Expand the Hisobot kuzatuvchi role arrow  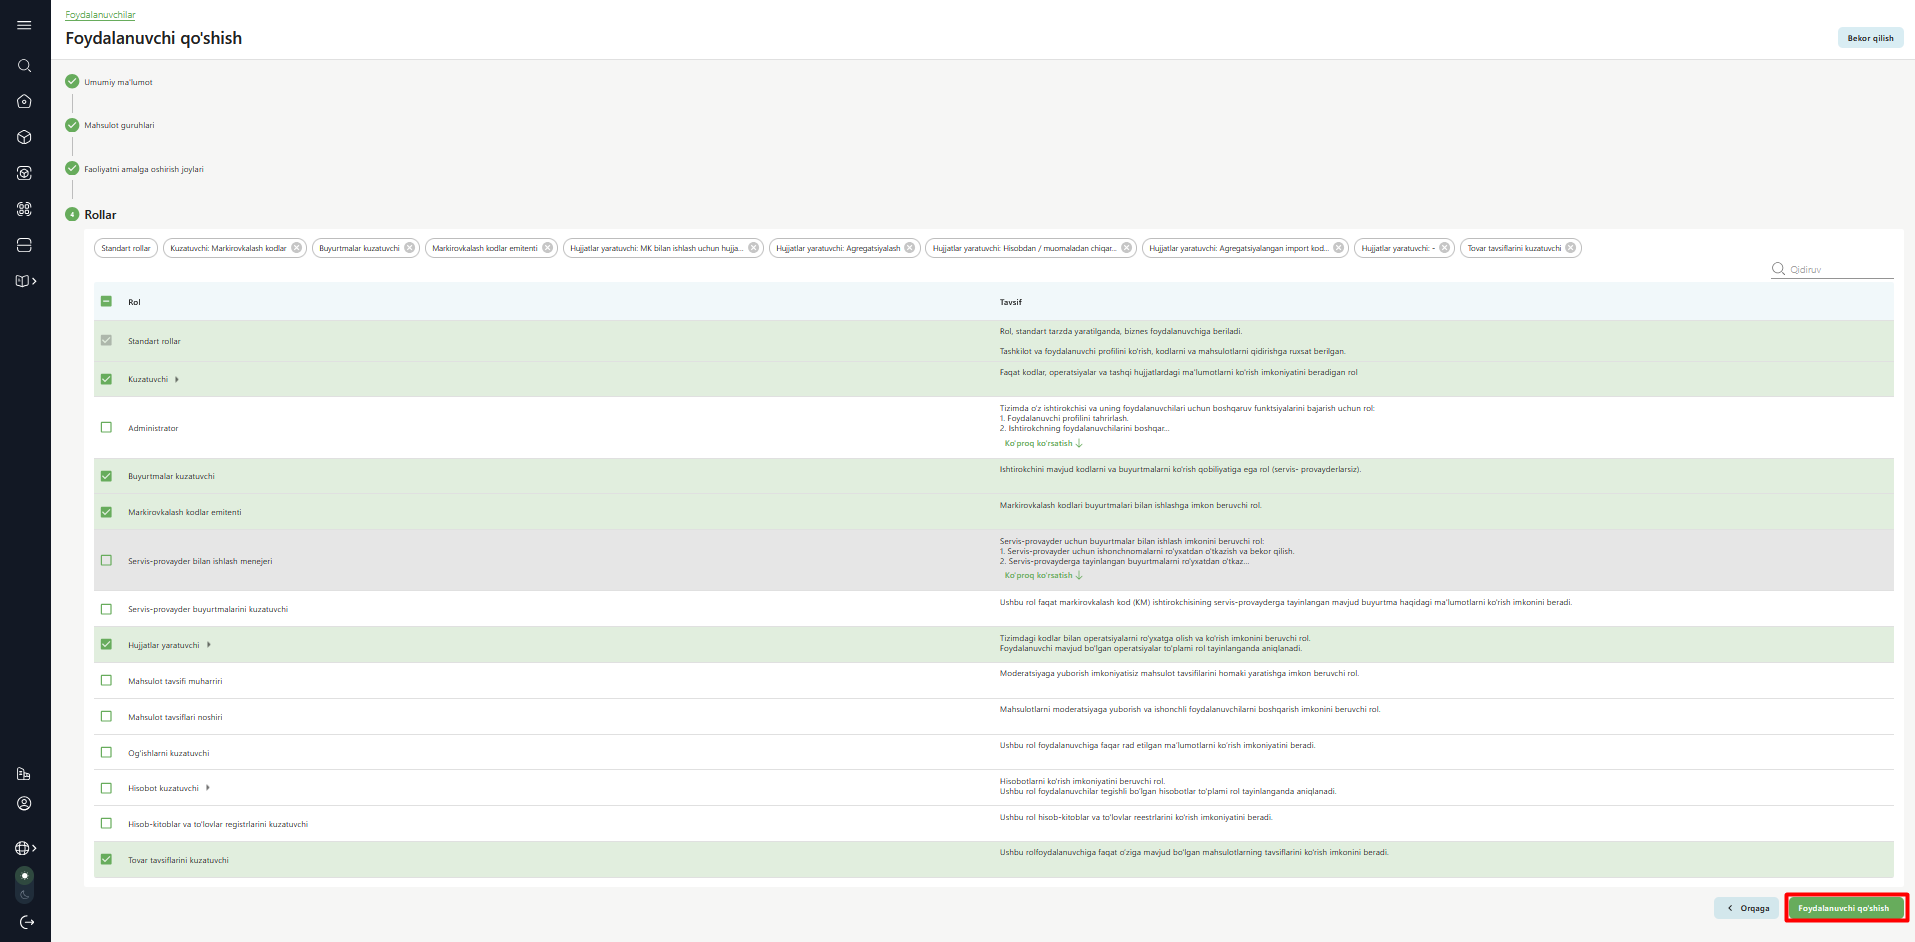[207, 788]
